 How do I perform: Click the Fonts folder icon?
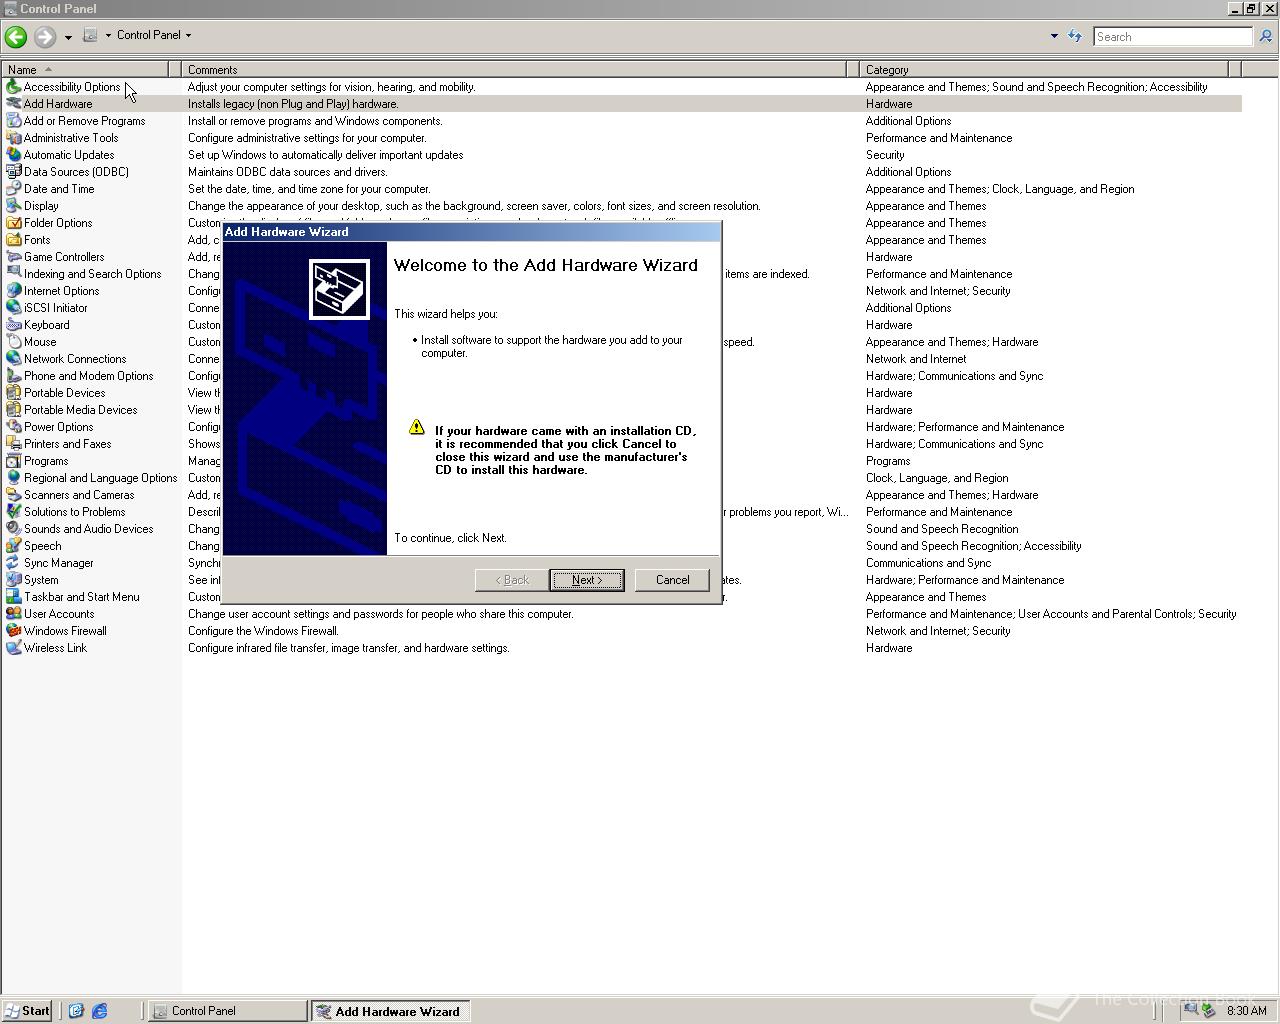pyautogui.click(x=13, y=240)
